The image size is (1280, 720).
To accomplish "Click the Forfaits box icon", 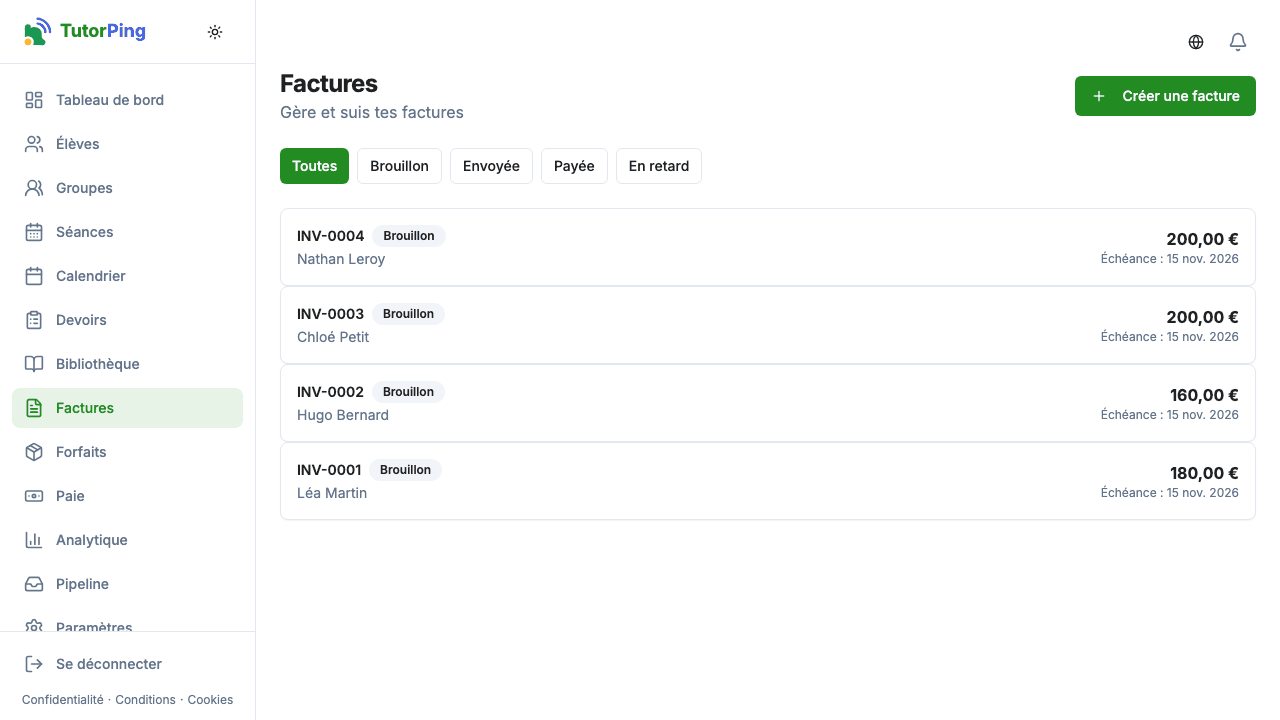I will 34,452.
